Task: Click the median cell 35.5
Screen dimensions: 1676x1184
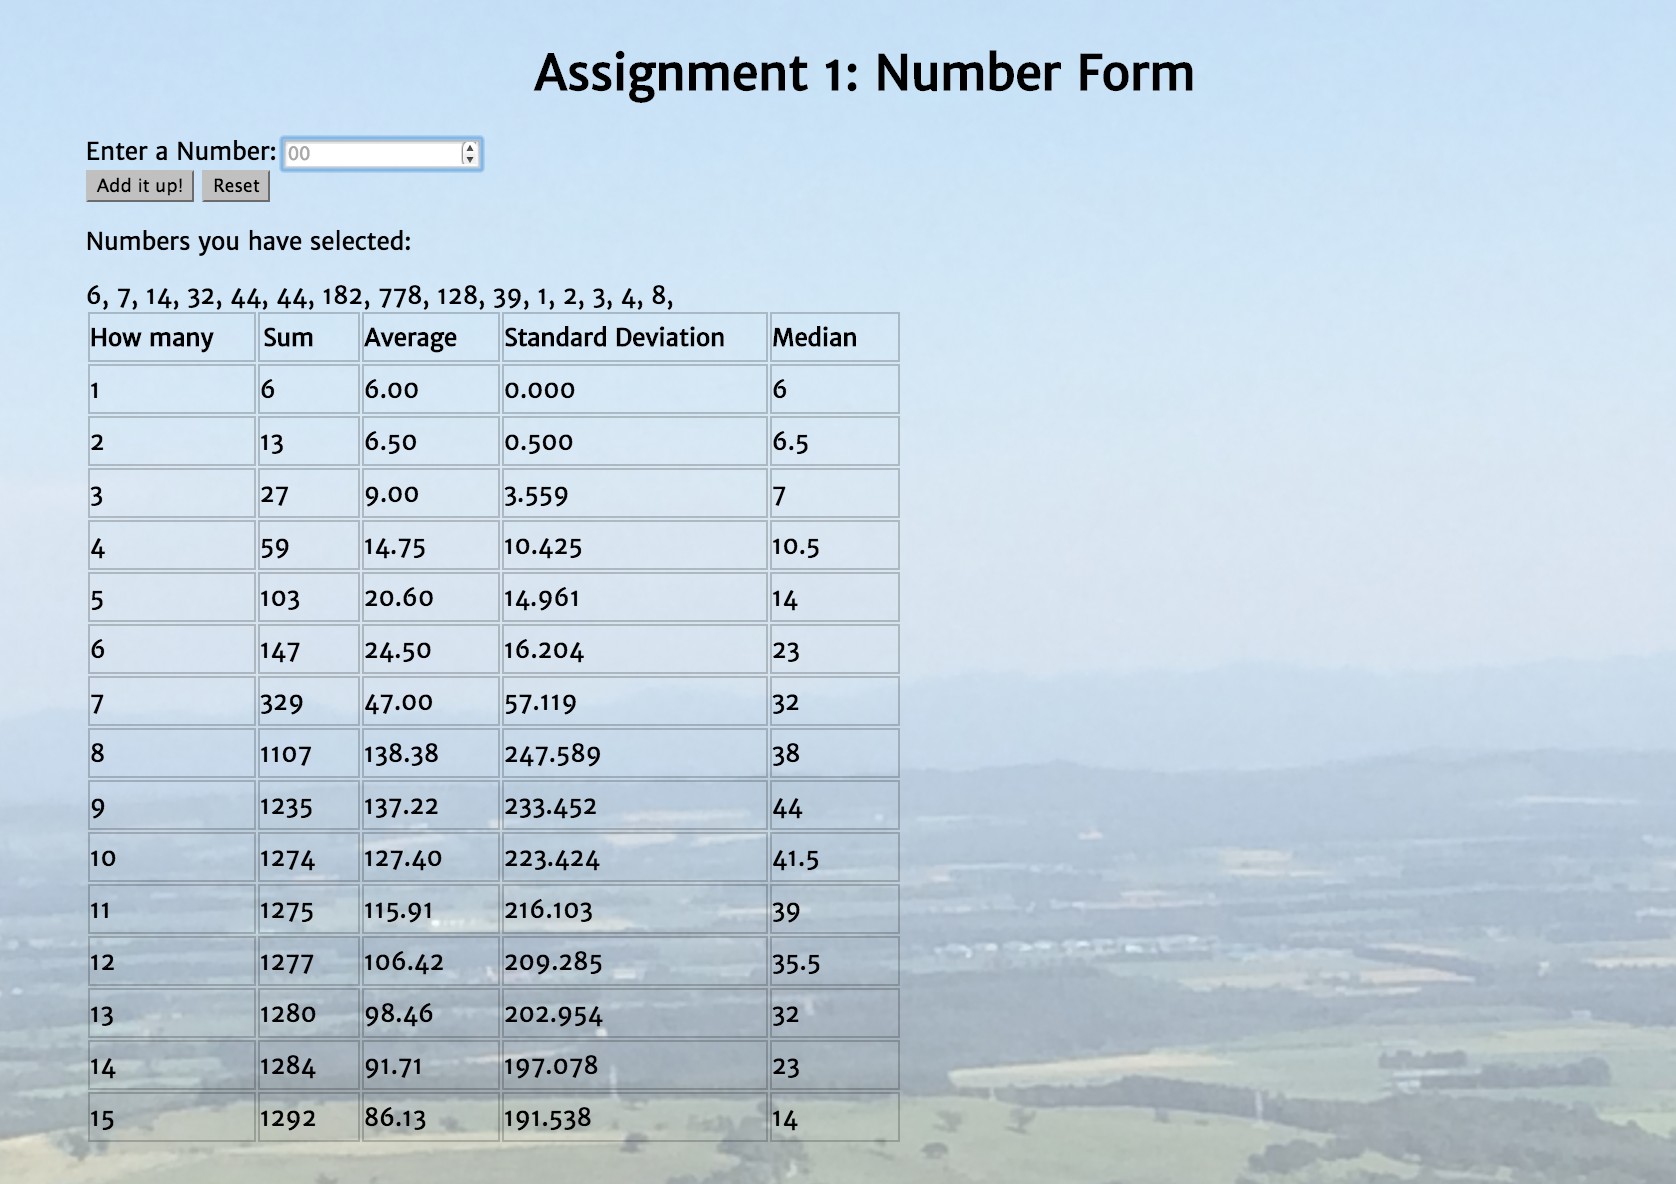Action: pyautogui.click(x=834, y=961)
